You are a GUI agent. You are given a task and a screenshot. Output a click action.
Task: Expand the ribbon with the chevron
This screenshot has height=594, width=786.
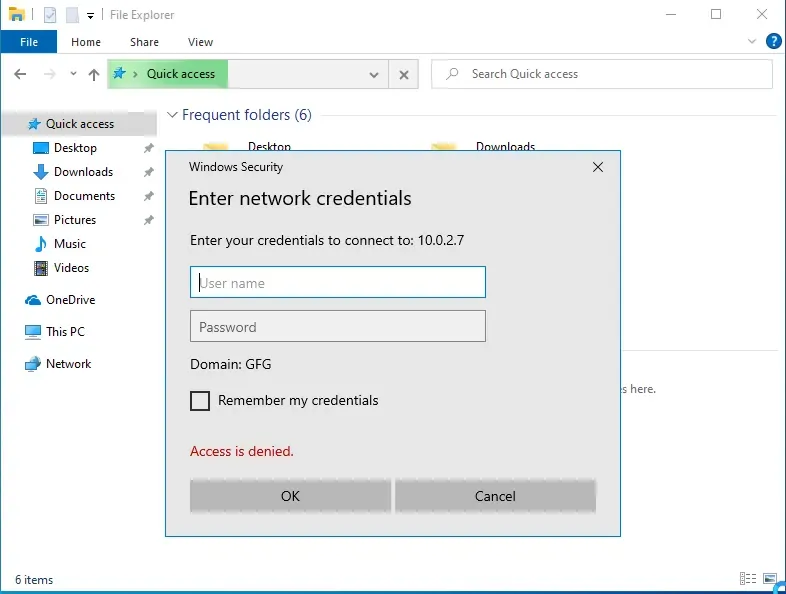[x=751, y=41]
